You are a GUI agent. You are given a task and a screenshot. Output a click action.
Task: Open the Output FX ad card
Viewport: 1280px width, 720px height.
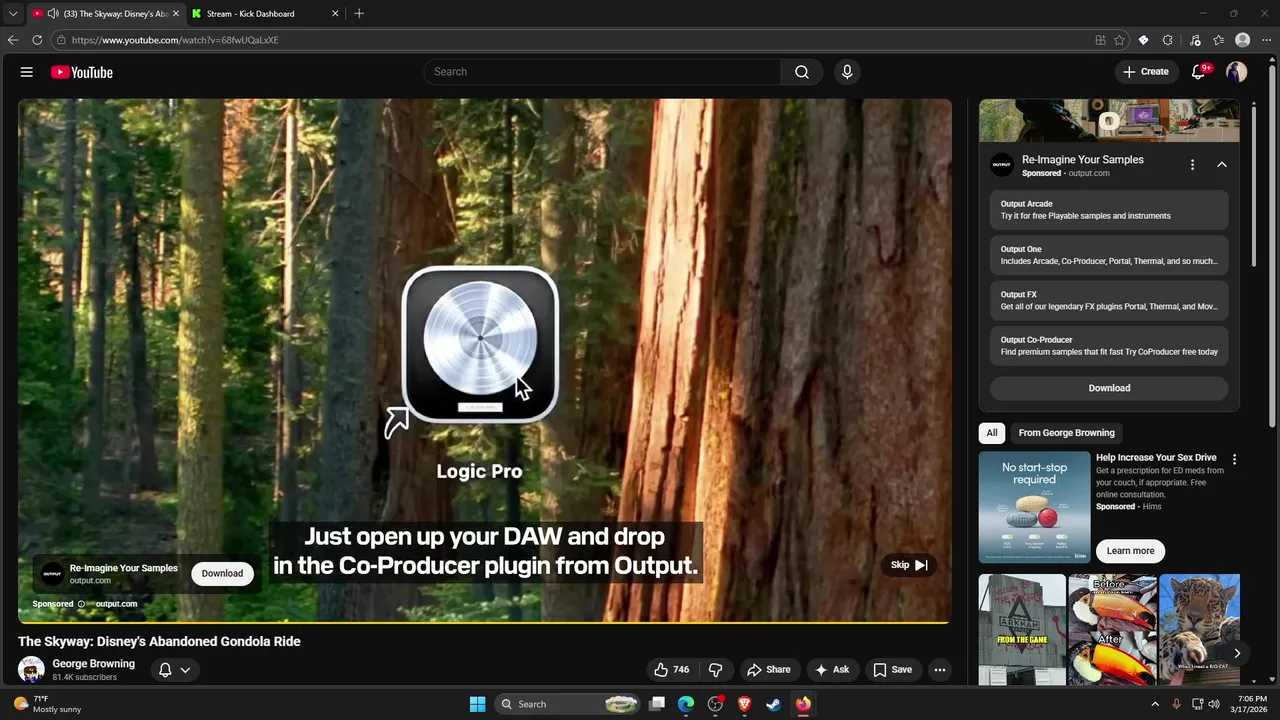click(x=1109, y=301)
